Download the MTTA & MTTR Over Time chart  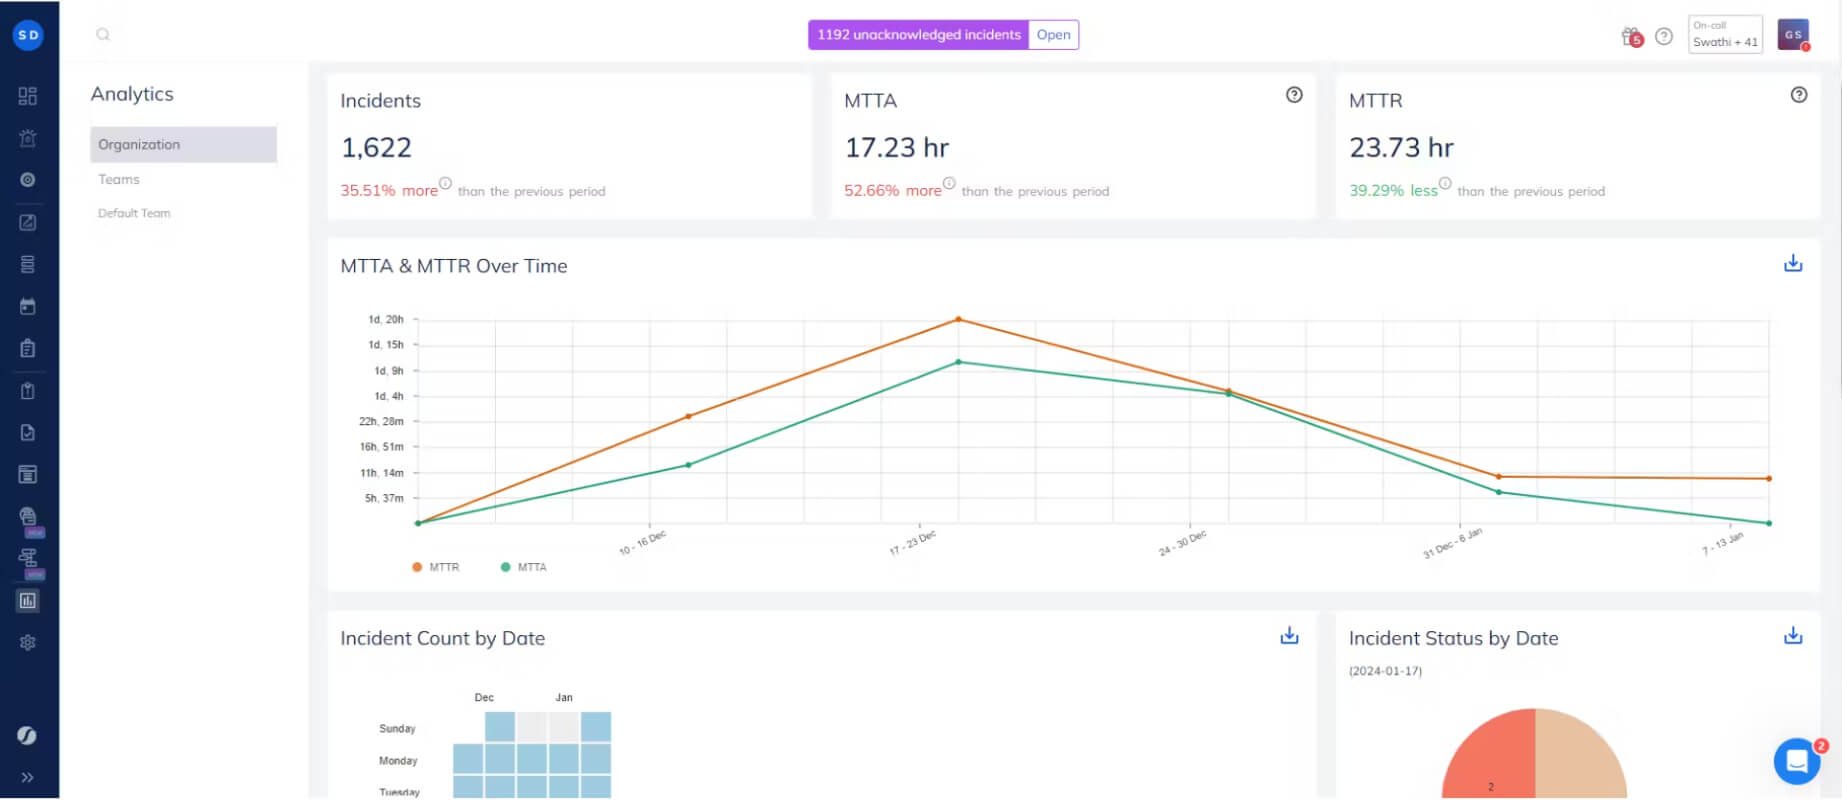pos(1793,263)
